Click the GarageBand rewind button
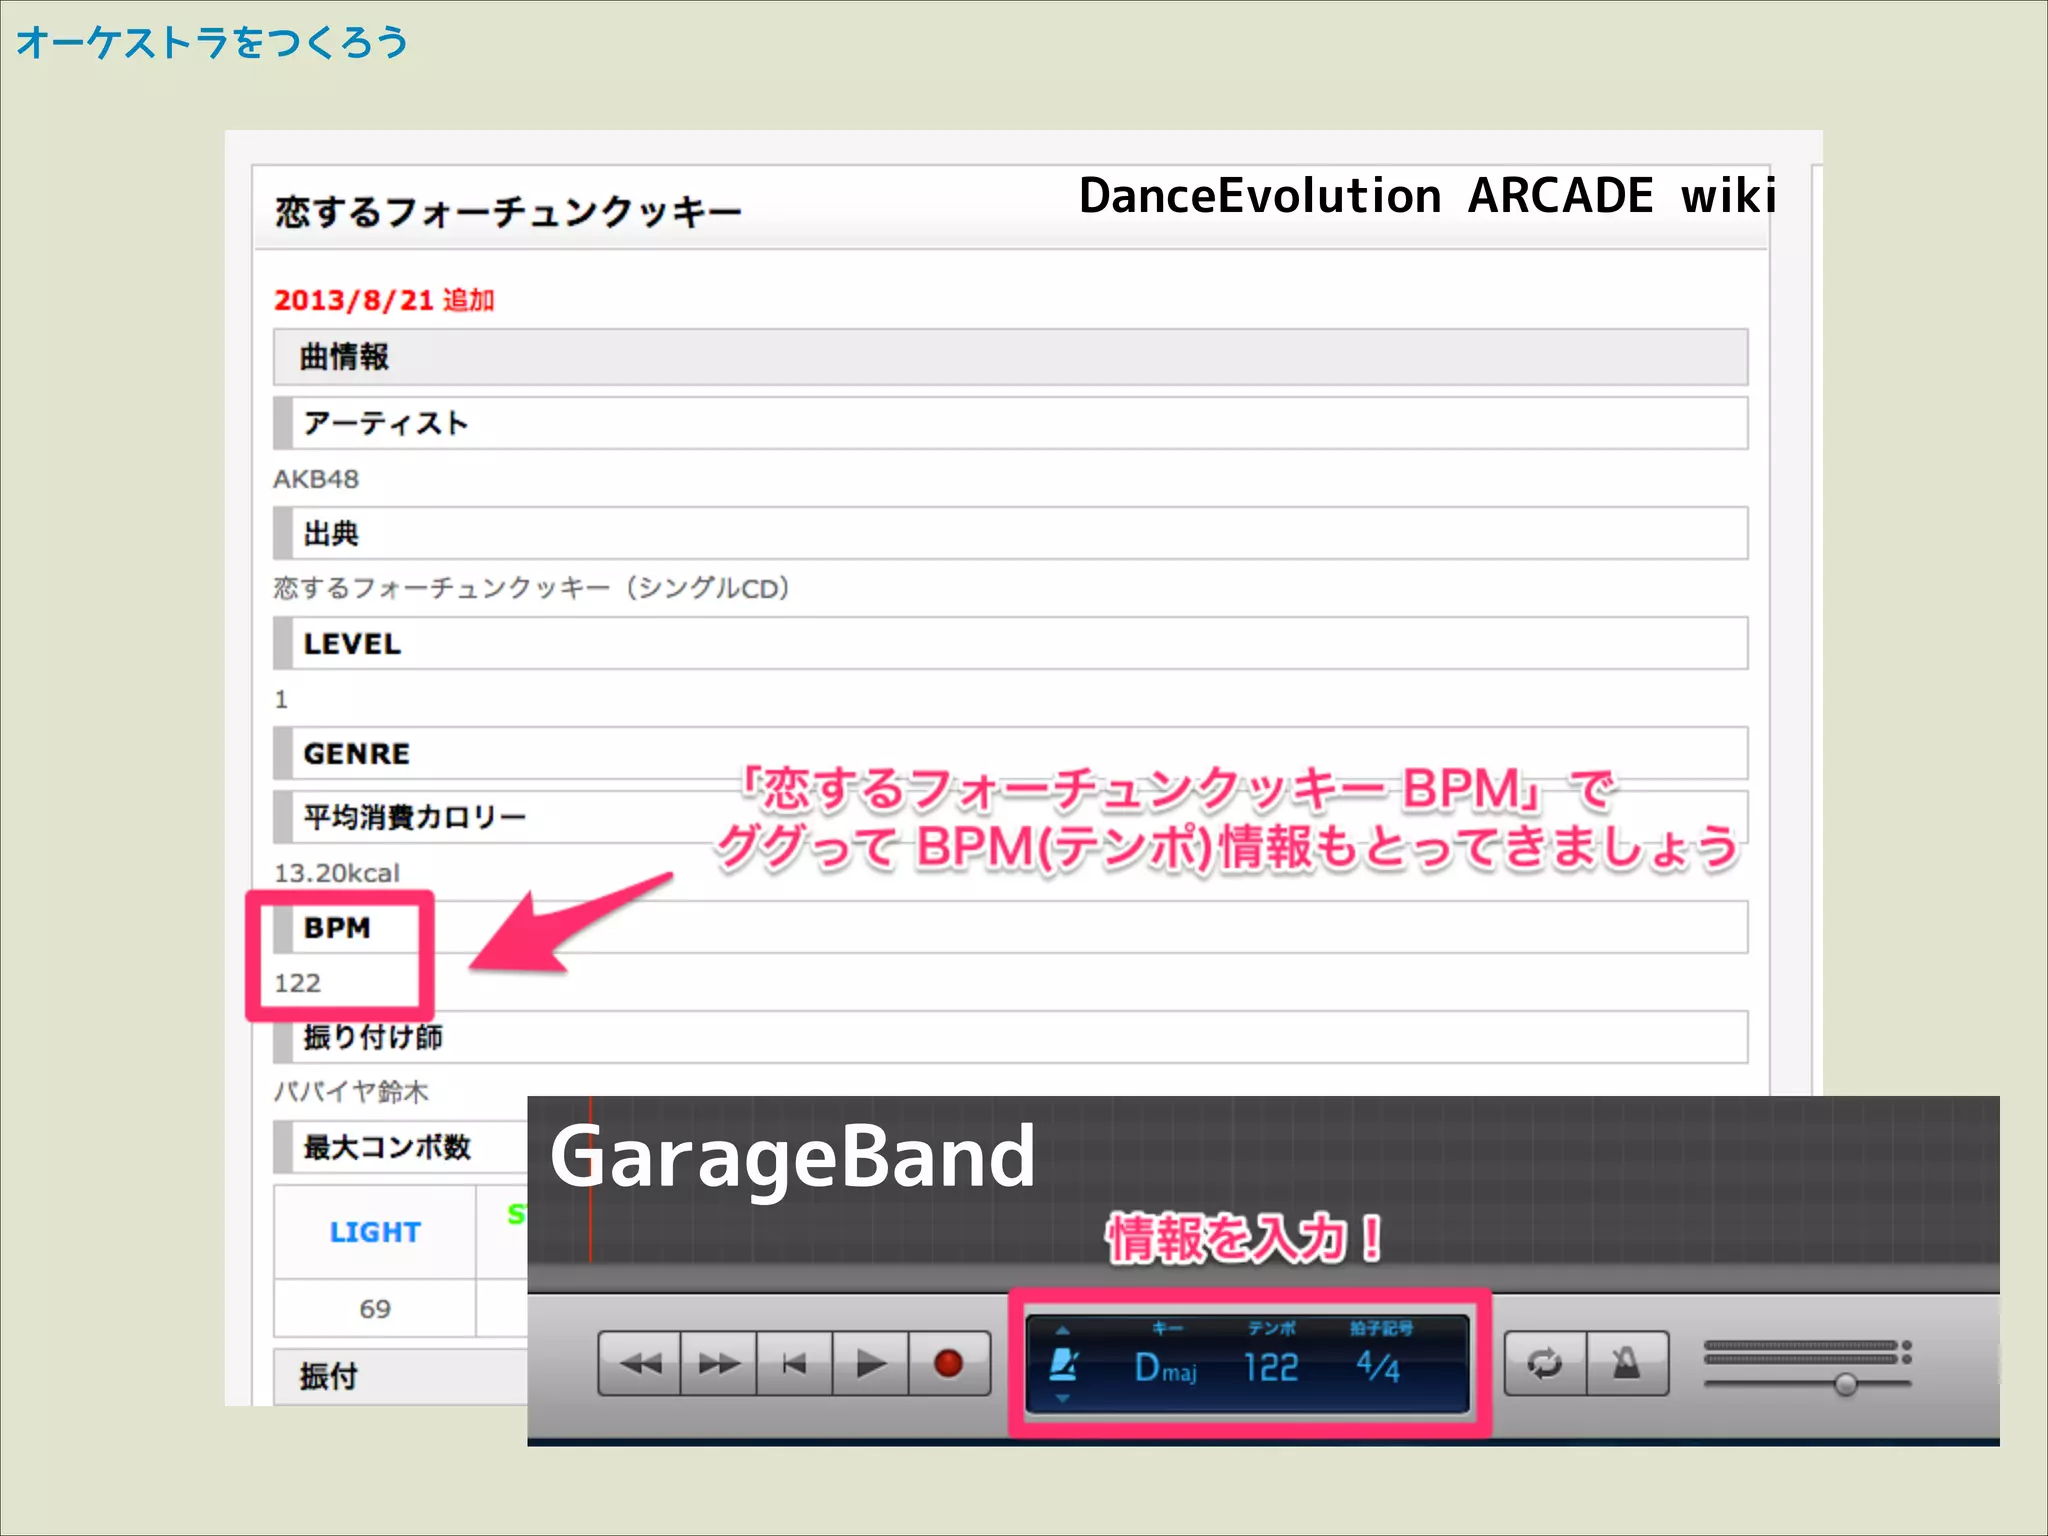The height and width of the screenshot is (1536, 2048). tap(640, 1363)
